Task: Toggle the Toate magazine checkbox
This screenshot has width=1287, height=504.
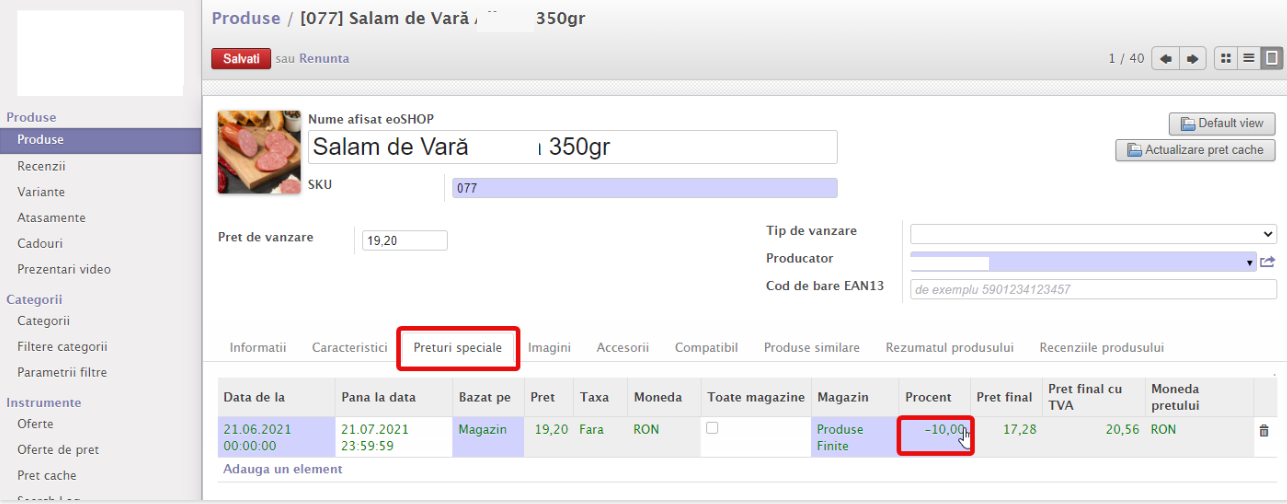Action: [711, 428]
